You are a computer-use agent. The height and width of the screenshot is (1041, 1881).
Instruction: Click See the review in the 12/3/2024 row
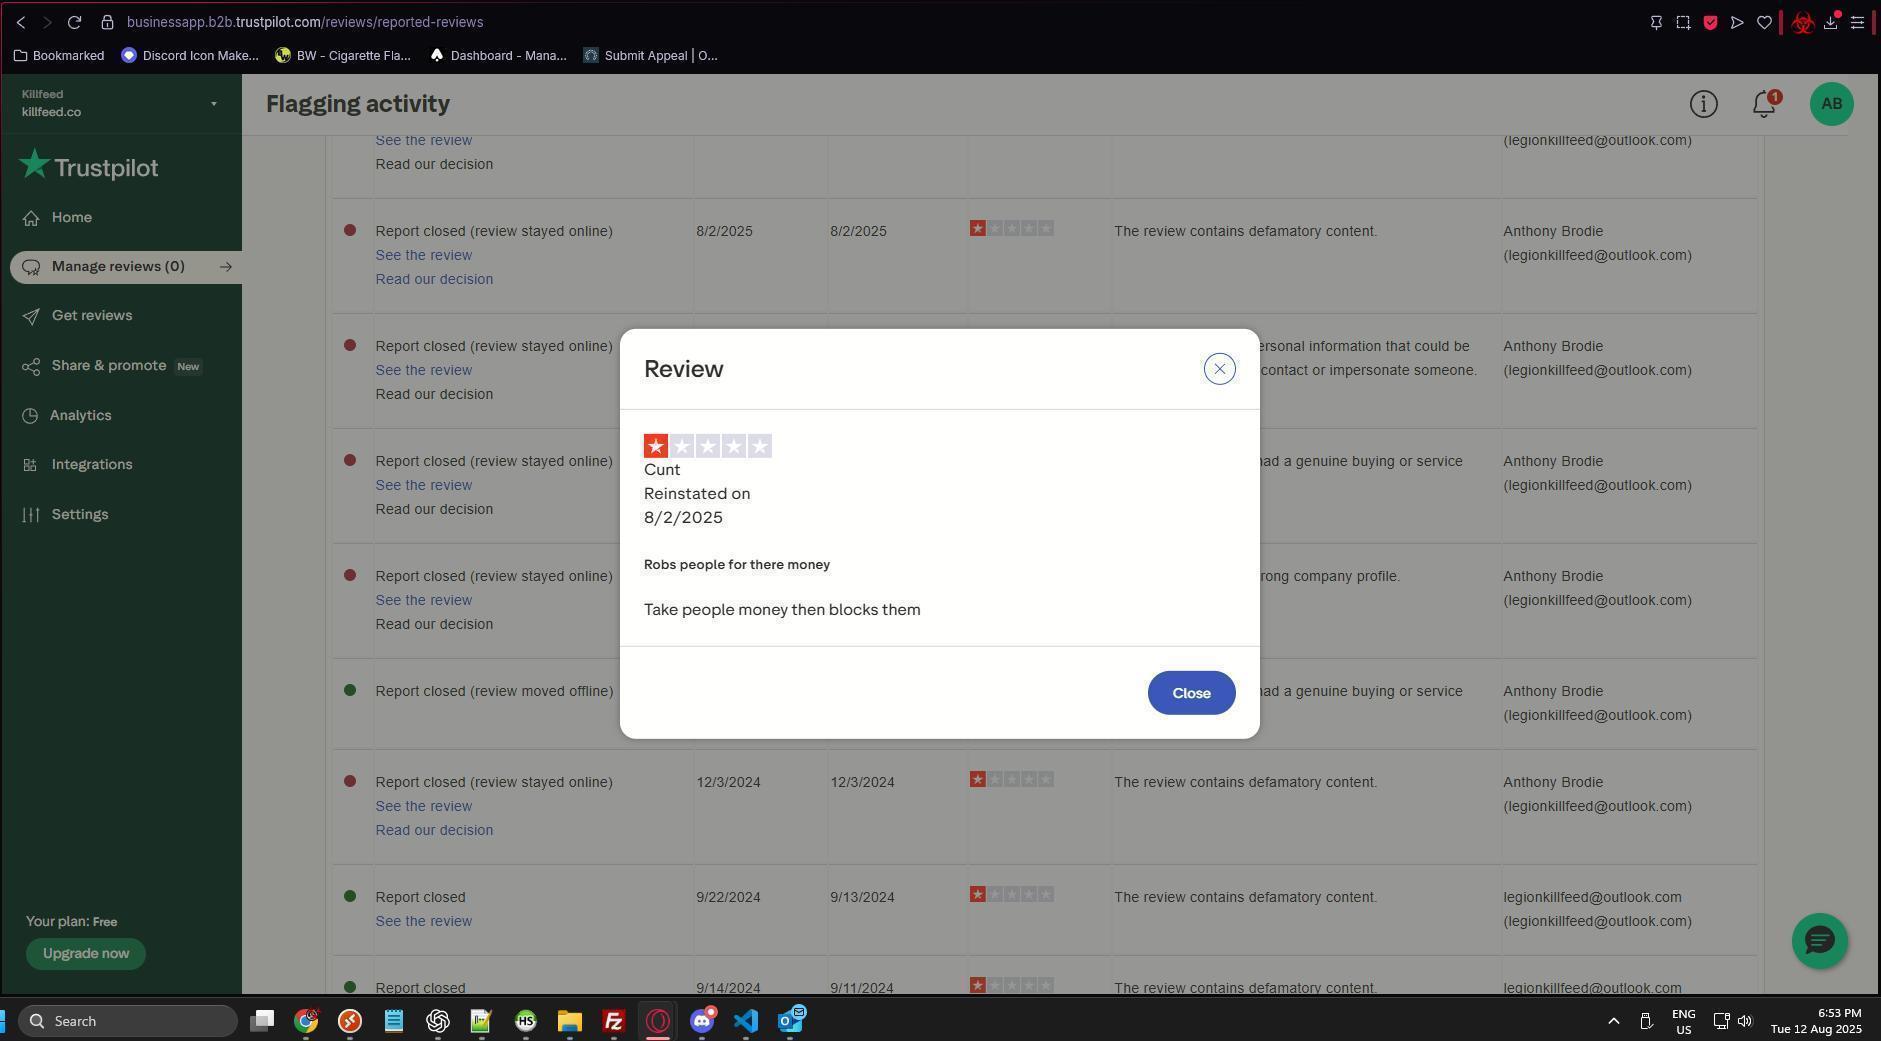point(424,807)
